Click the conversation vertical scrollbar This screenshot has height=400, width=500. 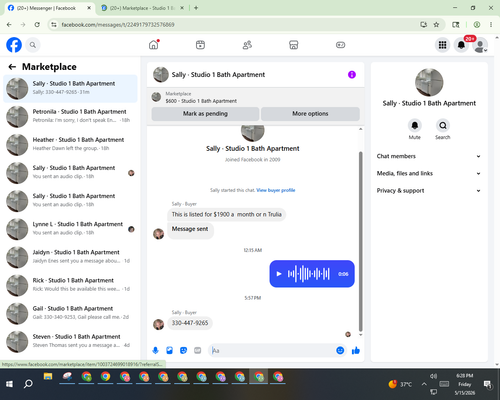[360, 241]
